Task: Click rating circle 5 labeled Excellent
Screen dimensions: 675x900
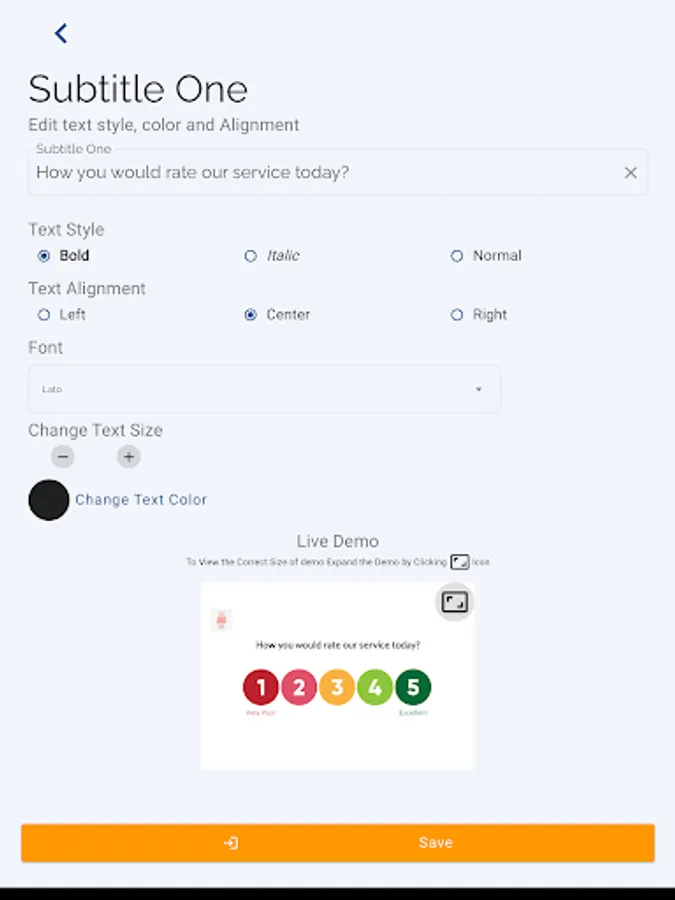Action: coord(413,687)
